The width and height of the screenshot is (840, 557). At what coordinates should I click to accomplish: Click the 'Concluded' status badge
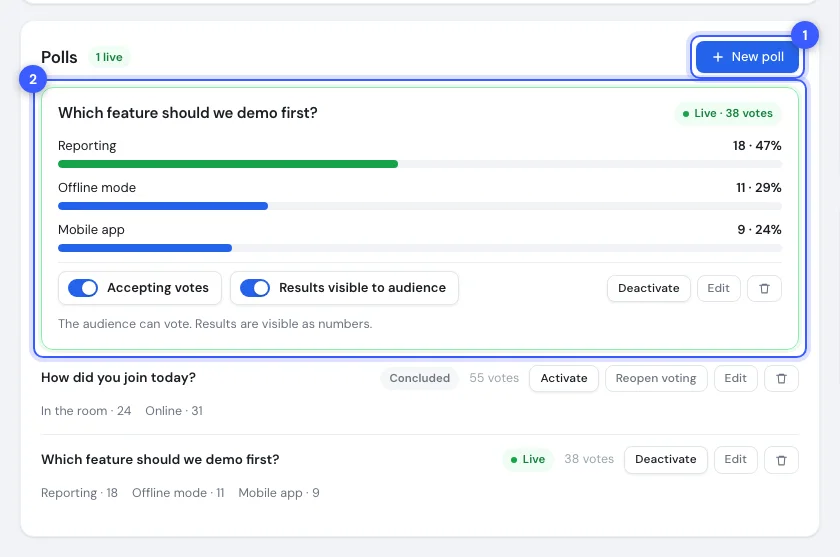[x=419, y=378]
